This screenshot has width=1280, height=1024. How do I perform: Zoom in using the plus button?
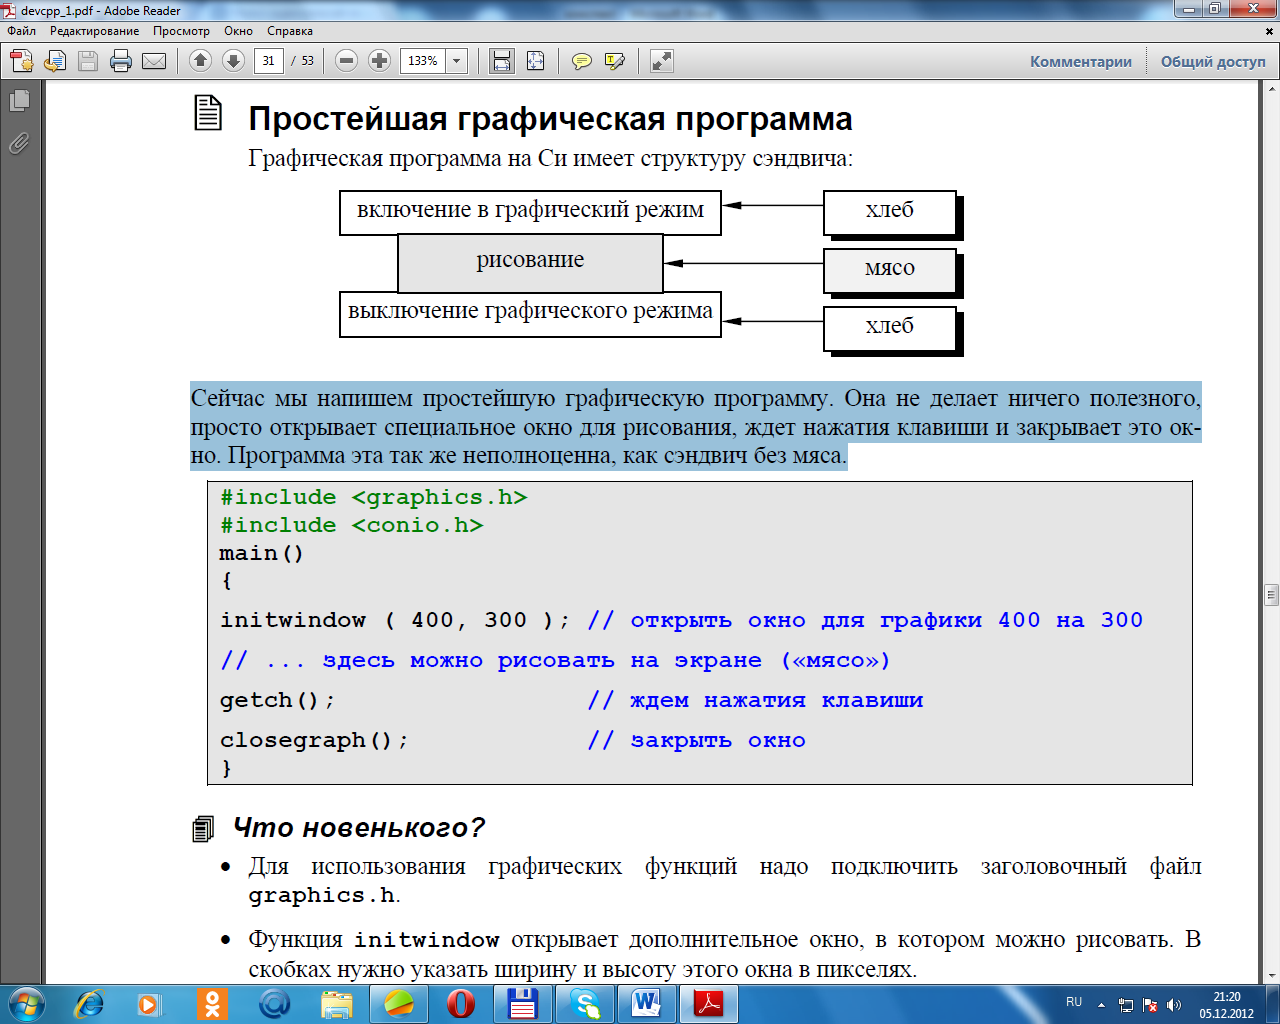pyautogui.click(x=379, y=61)
